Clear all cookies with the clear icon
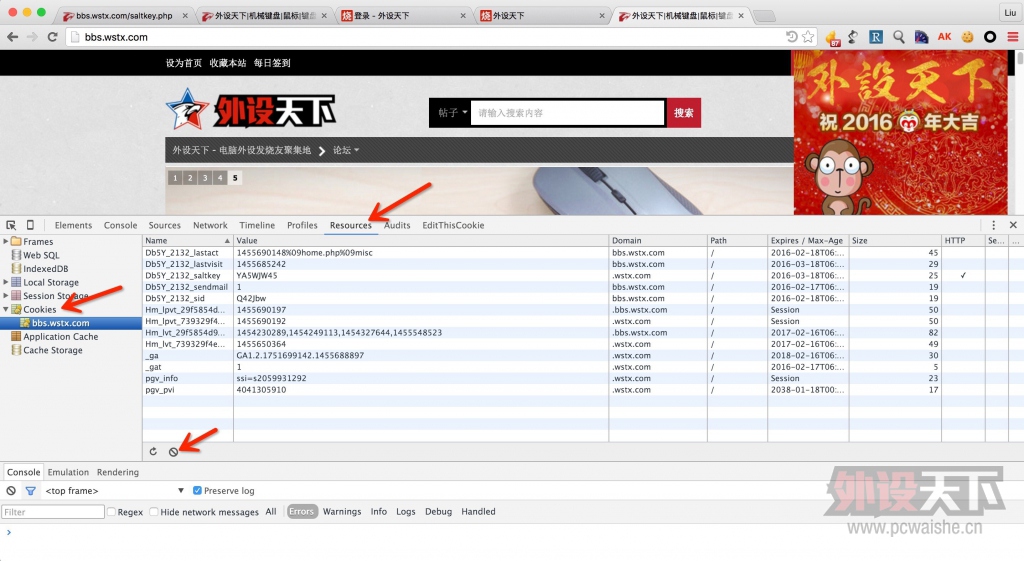 point(173,452)
